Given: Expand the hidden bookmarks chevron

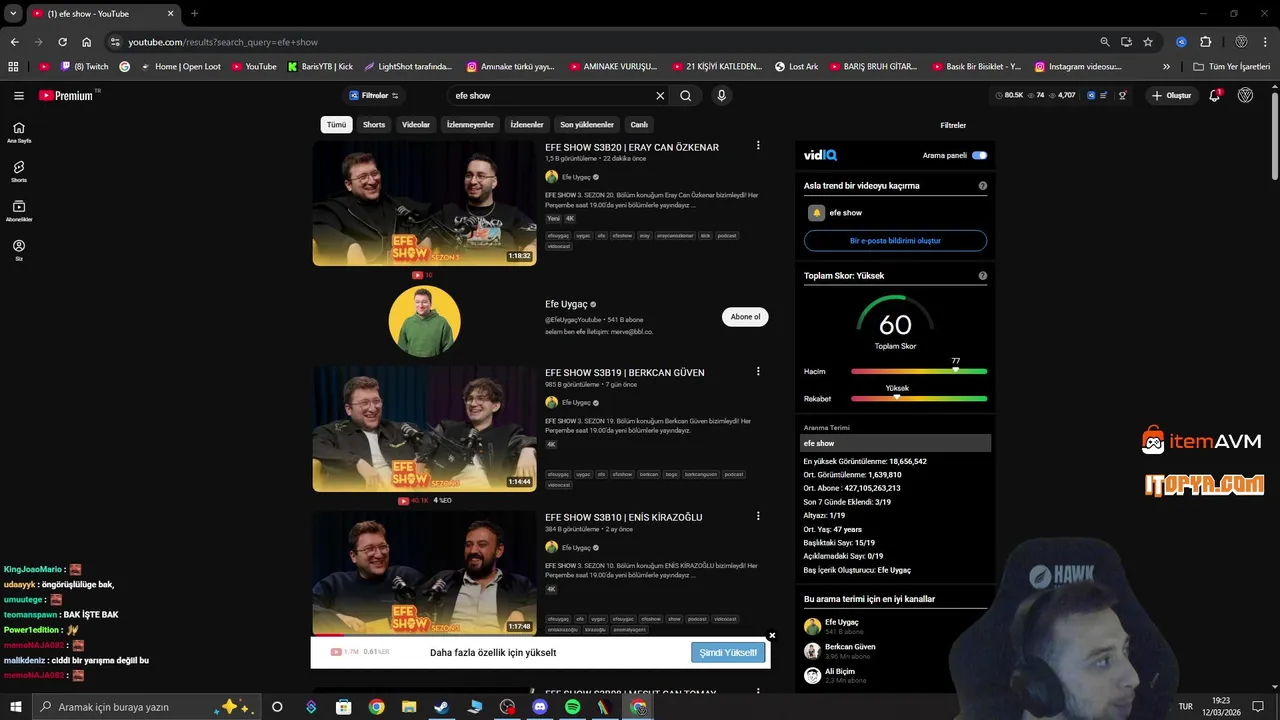Looking at the screenshot, I should [x=1166, y=67].
